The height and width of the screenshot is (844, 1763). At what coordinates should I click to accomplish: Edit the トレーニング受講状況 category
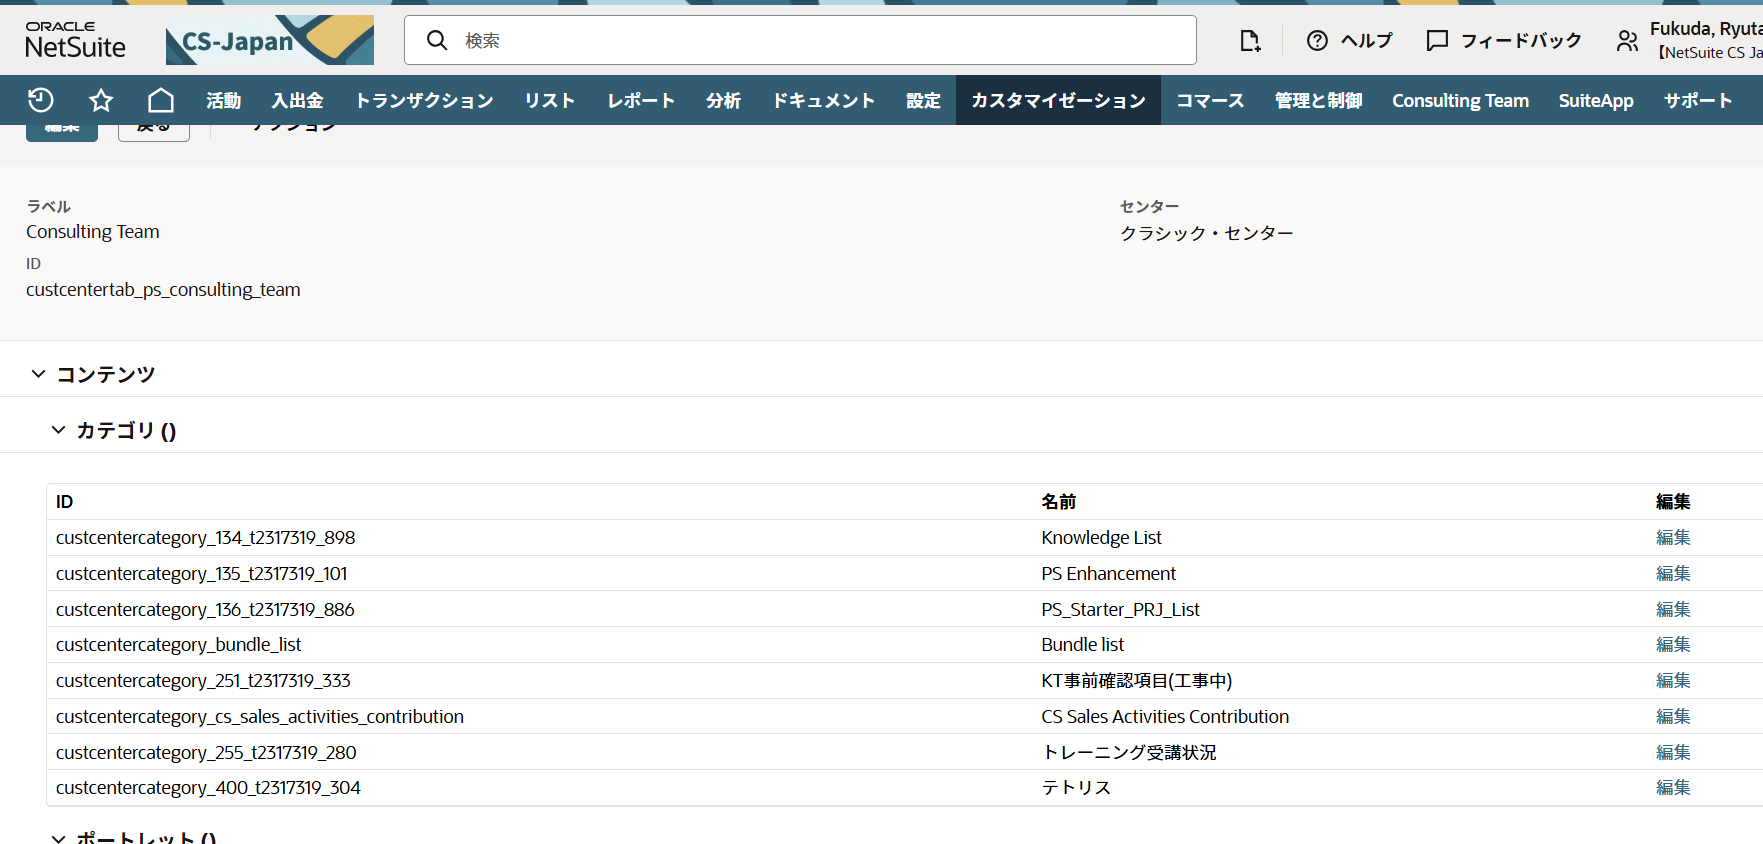pyautogui.click(x=1673, y=753)
